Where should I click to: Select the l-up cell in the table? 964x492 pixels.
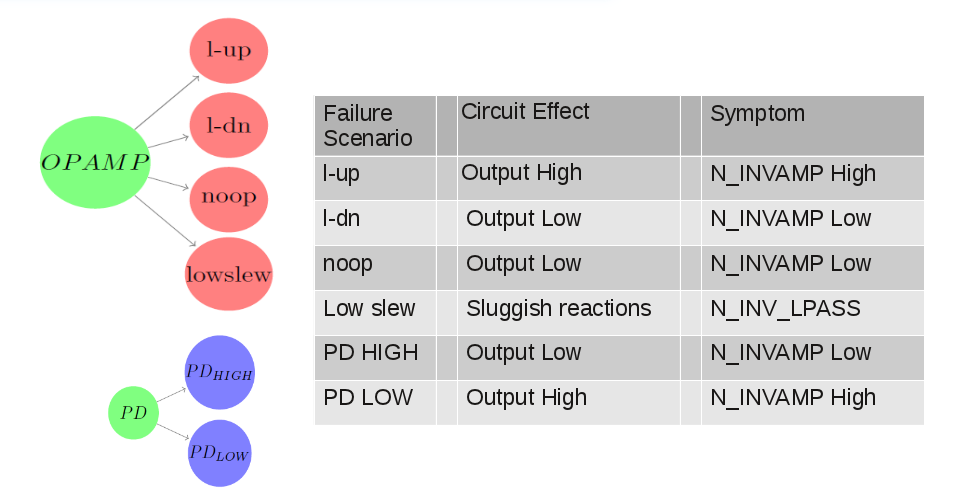coord(341,173)
